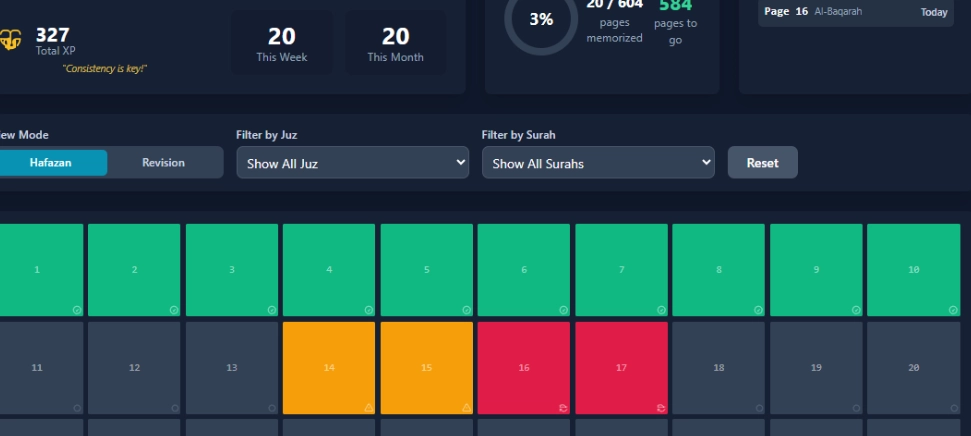Click the empty circle icon on page 19 tile
Viewport: 971px width, 436px height.
point(856,408)
